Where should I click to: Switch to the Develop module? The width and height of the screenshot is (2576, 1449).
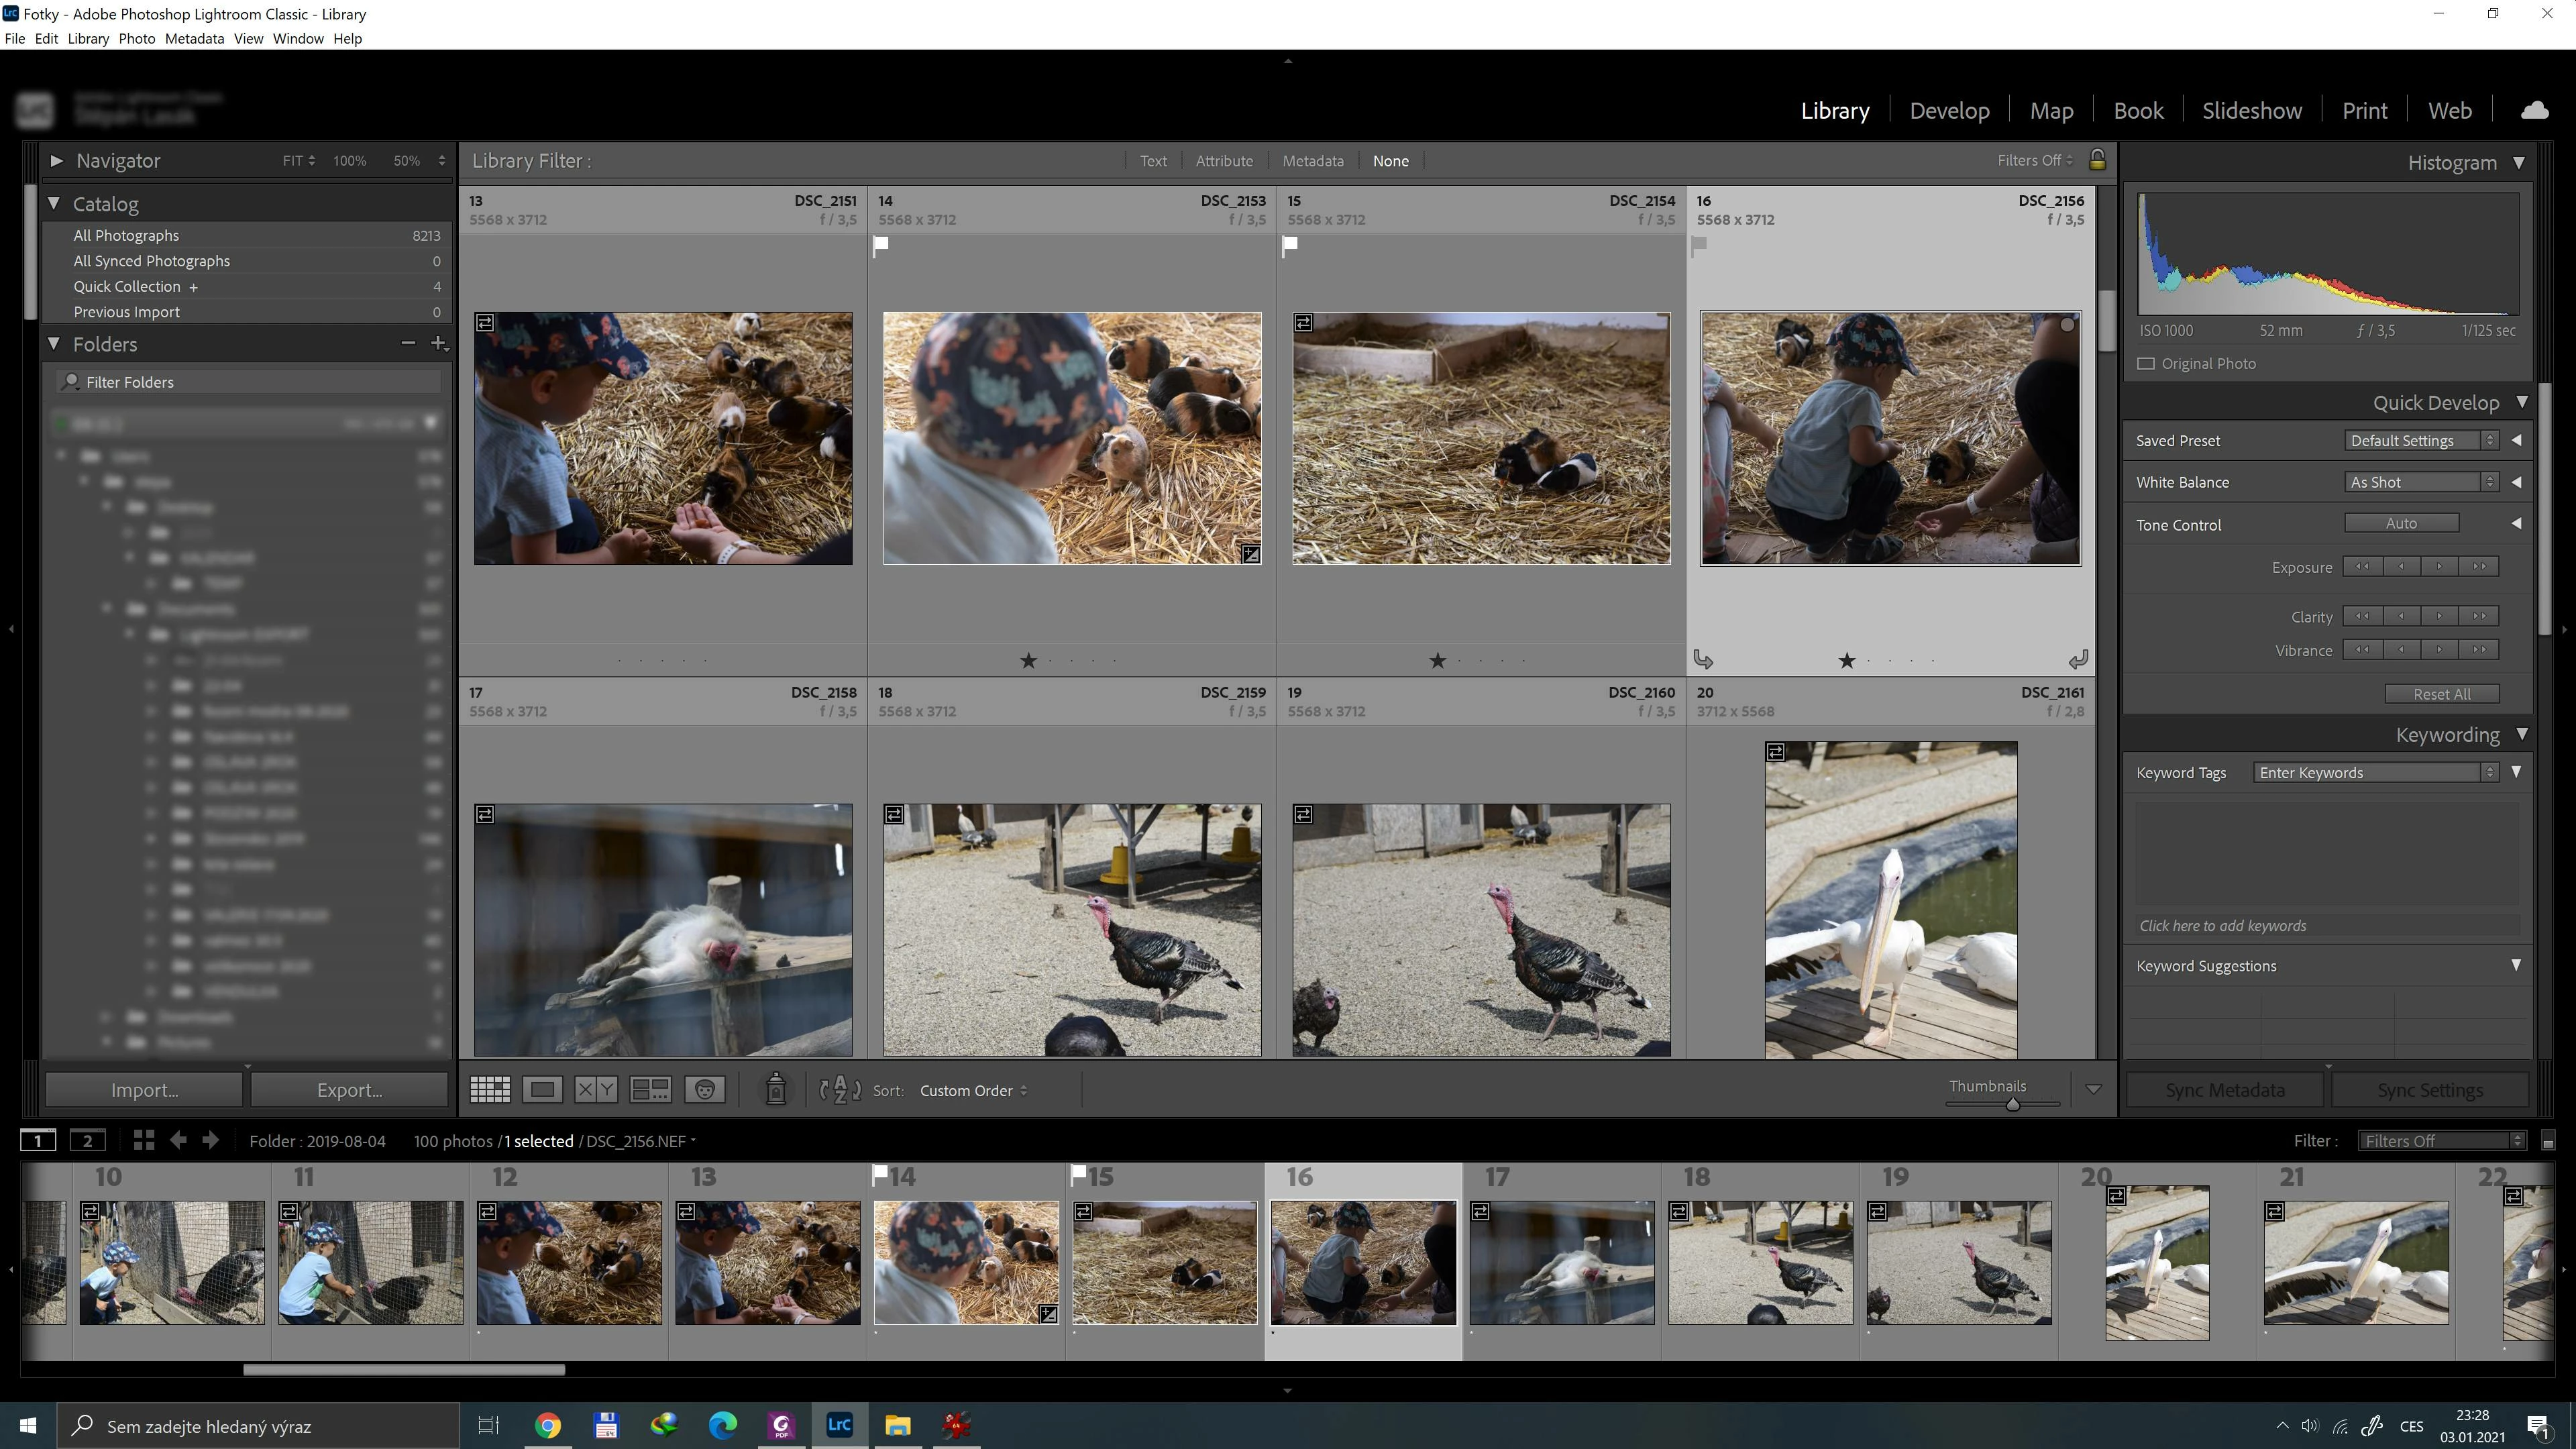coord(1949,110)
